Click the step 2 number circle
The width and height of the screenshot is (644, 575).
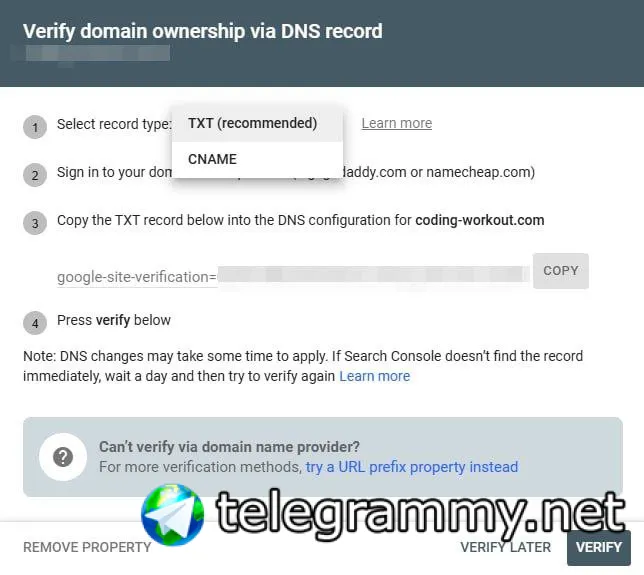[x=36, y=175]
